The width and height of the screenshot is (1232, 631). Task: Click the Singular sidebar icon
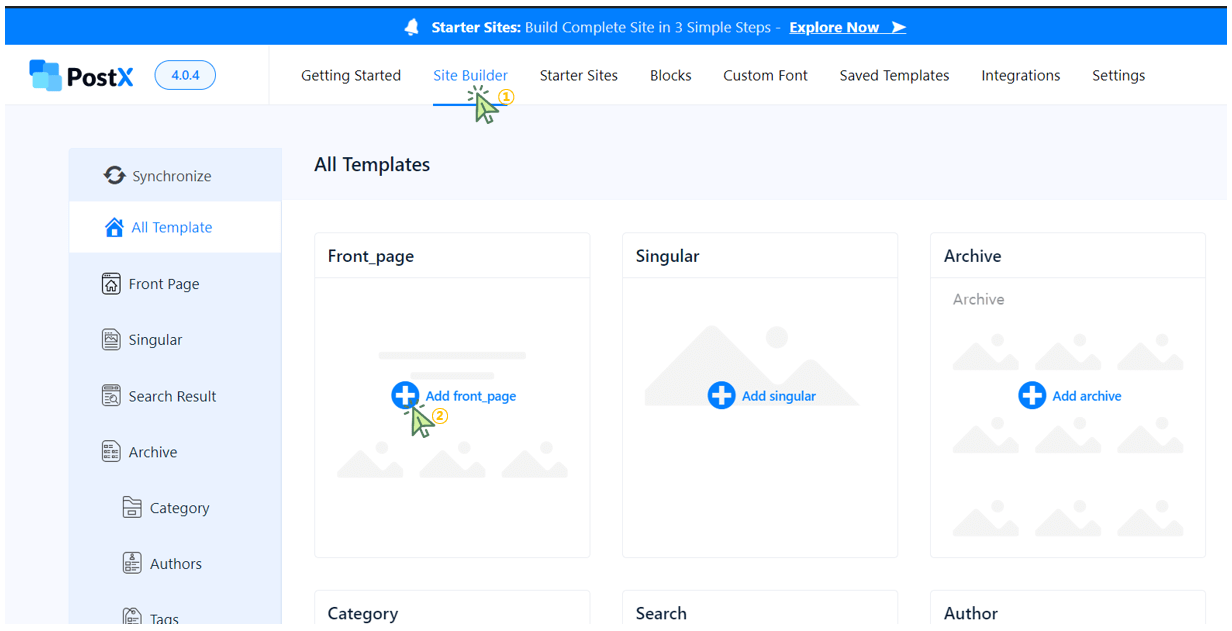pyautogui.click(x=111, y=340)
